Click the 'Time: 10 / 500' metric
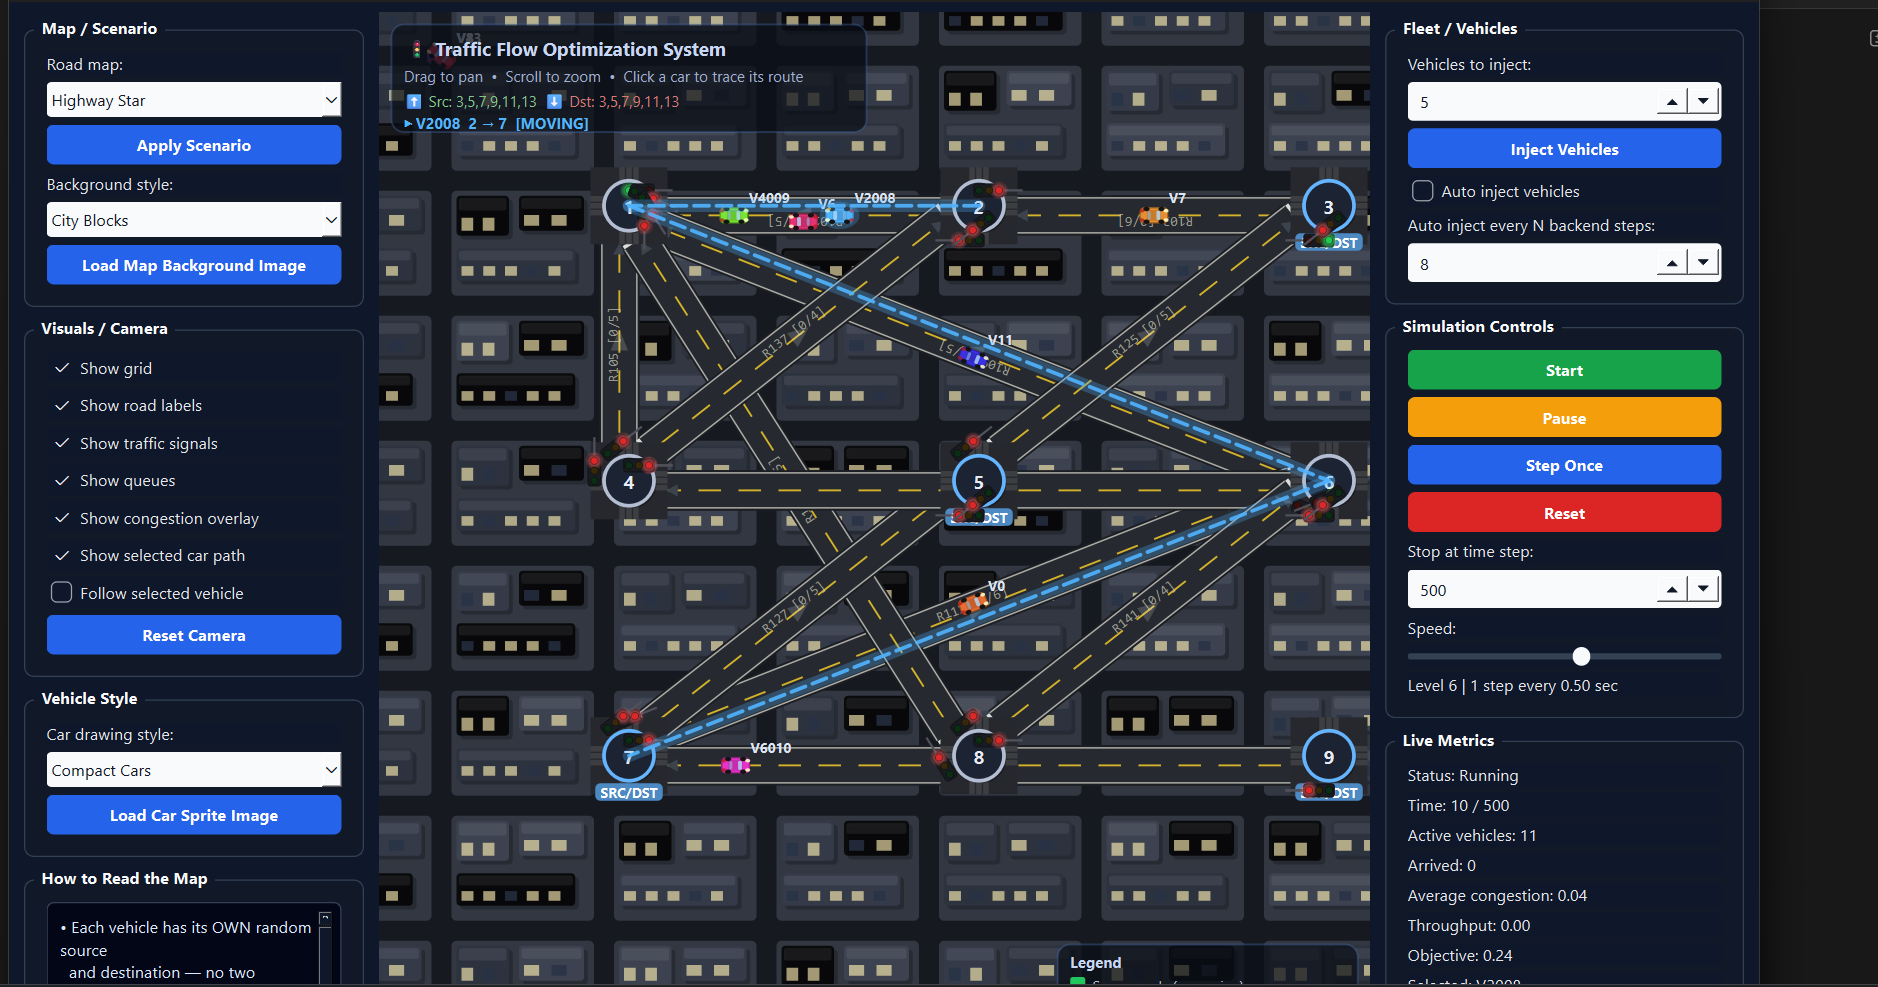Image resolution: width=1878 pixels, height=987 pixels. pos(1458,806)
